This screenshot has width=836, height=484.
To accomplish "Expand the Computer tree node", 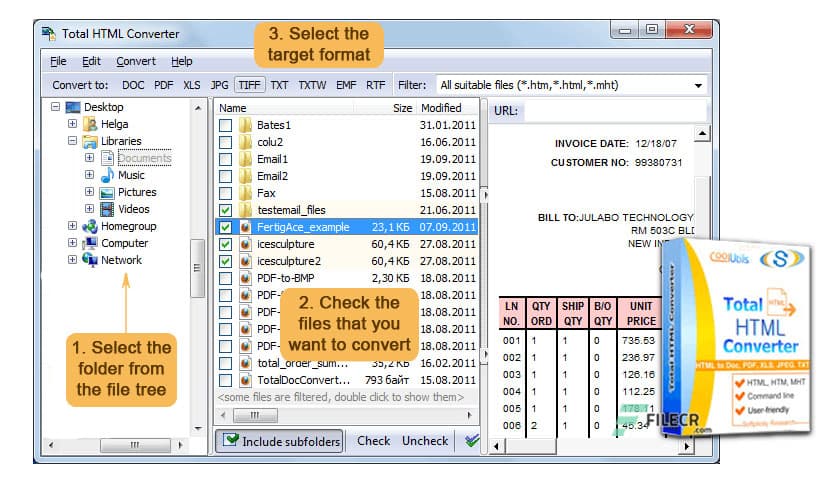I will 73,243.
